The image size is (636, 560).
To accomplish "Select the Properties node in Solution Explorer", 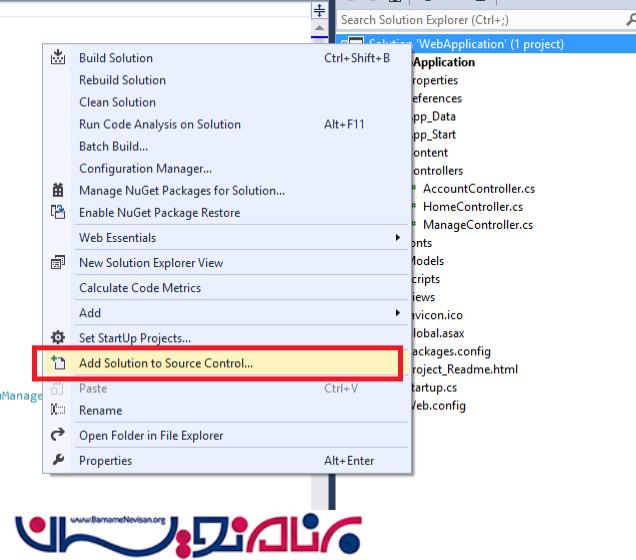I will (435, 80).
